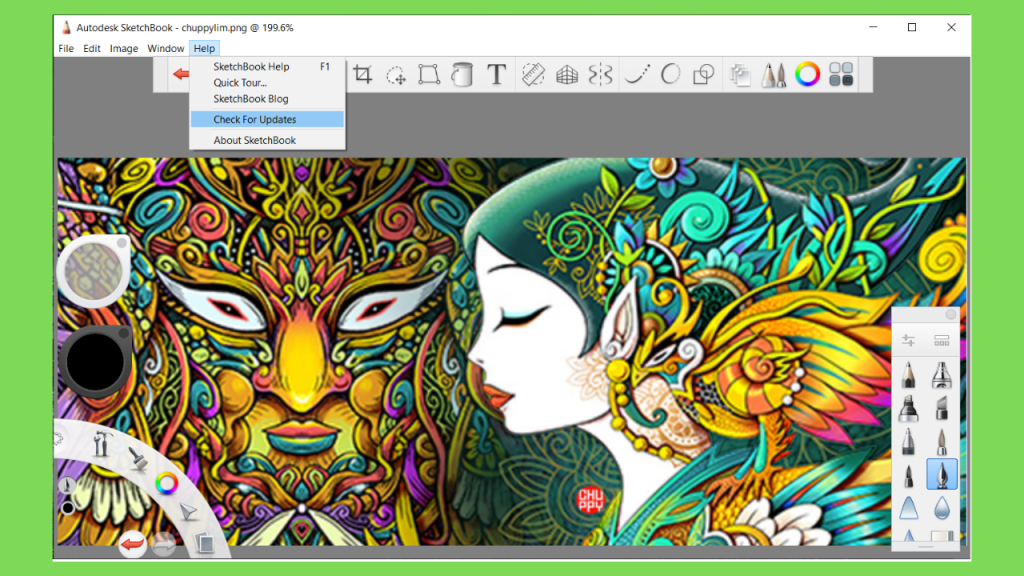The width and height of the screenshot is (1024, 576).
Task: Open the Brush Palette from toolbar
Action: pos(774,75)
